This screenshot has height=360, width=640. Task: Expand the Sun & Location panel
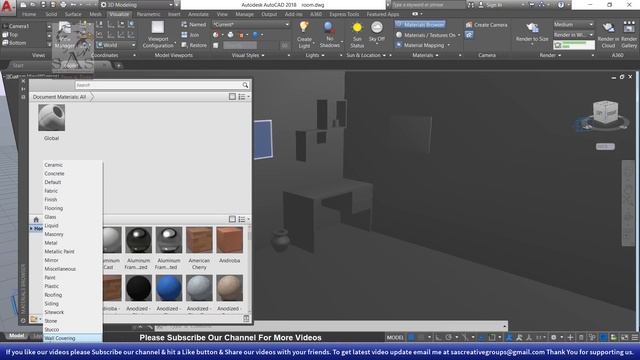(366, 55)
